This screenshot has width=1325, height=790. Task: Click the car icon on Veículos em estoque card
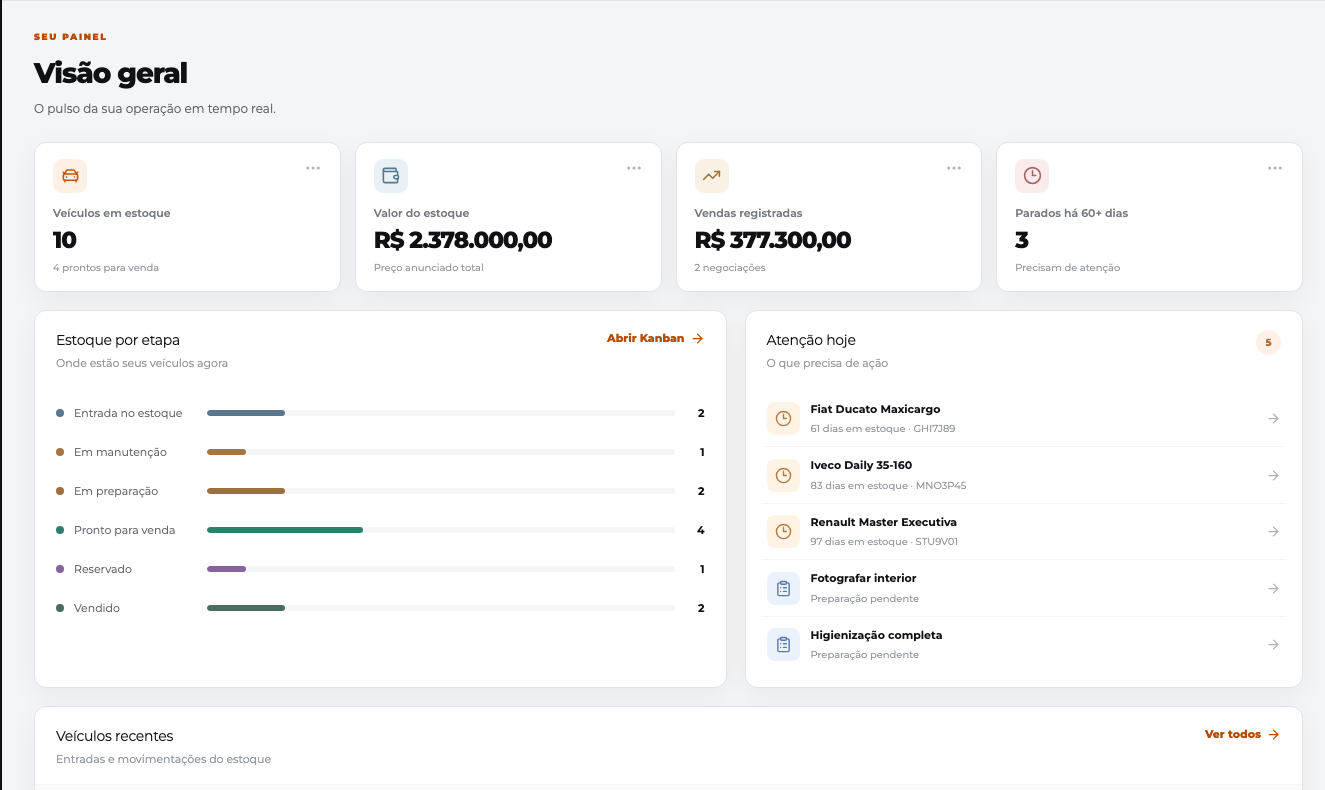(70, 176)
